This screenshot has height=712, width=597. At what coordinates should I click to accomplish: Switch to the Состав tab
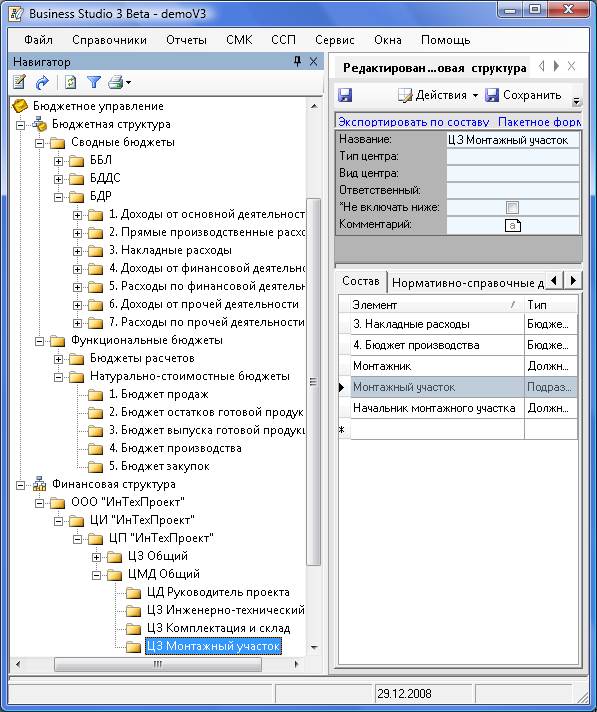click(x=361, y=281)
